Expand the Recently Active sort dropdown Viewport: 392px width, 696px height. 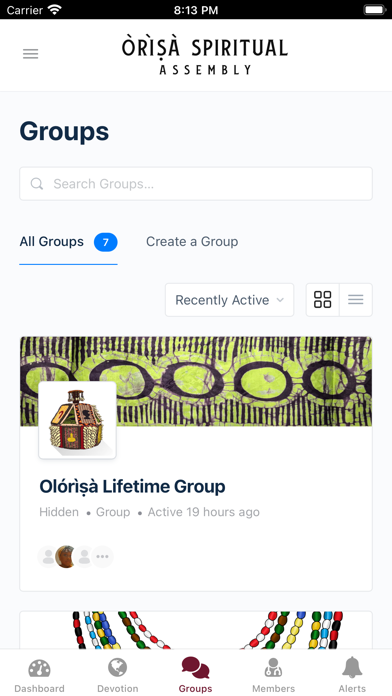tap(230, 300)
